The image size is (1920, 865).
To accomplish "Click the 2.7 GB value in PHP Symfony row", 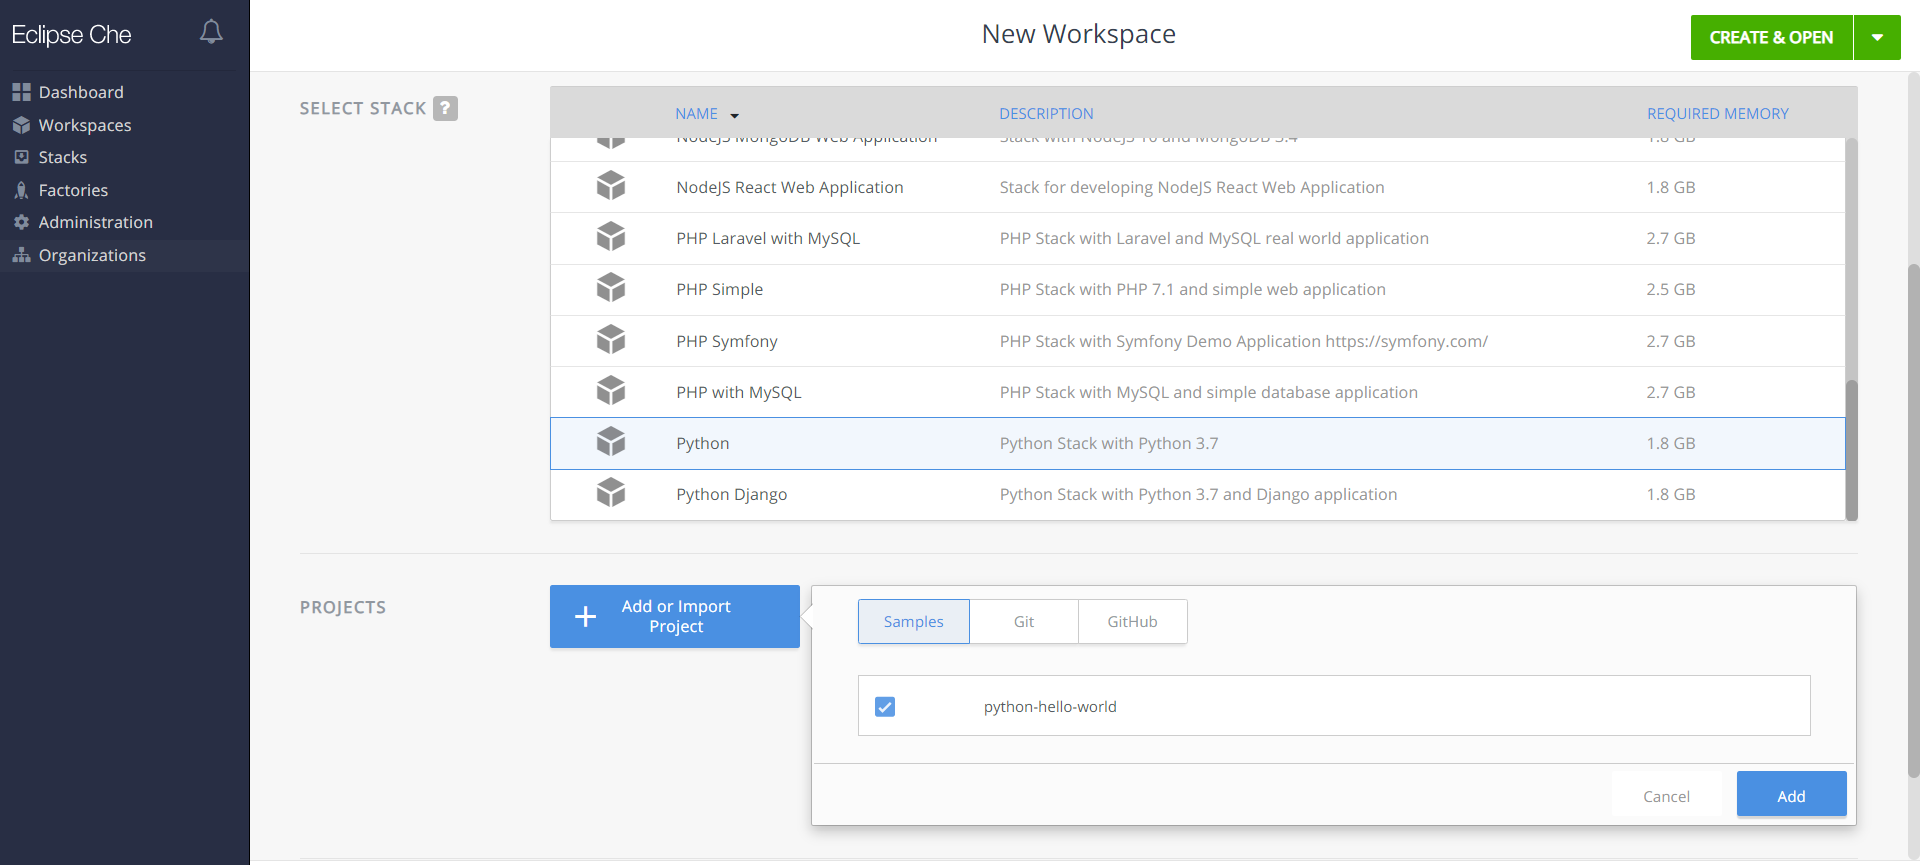I will point(1670,341).
